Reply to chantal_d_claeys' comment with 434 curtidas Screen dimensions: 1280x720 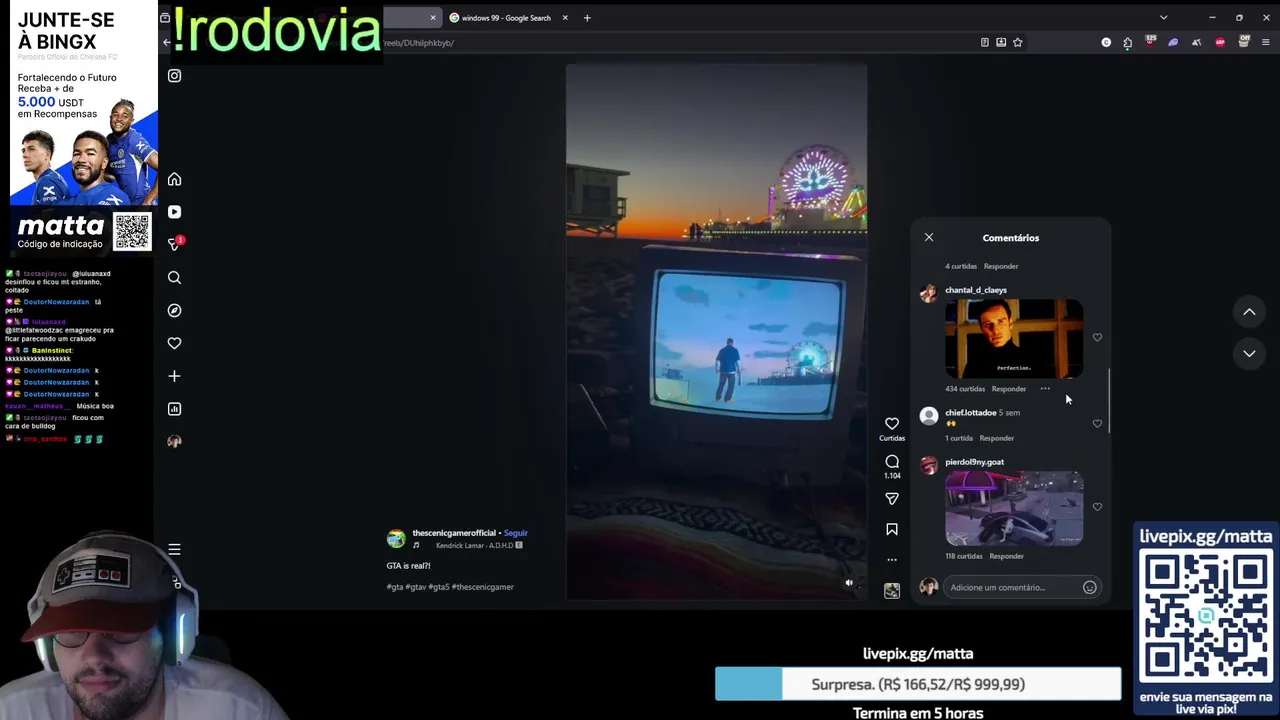tap(1008, 388)
